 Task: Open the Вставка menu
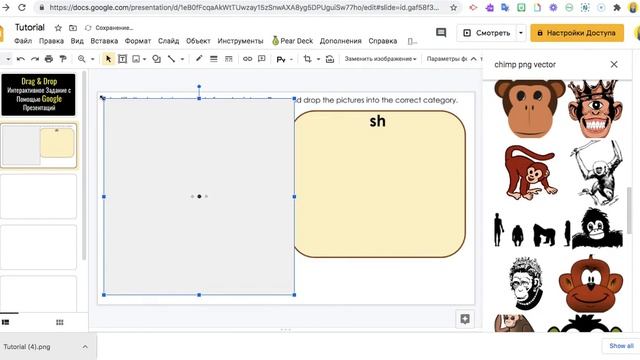(104, 41)
